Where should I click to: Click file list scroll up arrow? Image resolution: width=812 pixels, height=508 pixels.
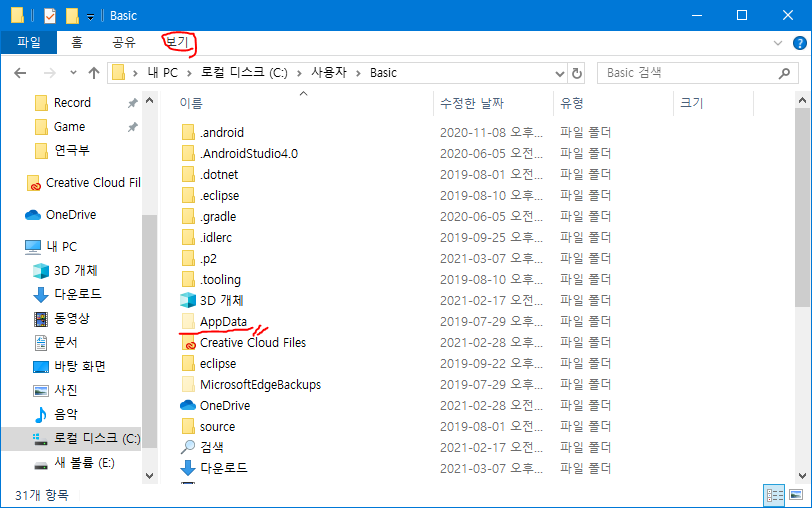click(802, 100)
